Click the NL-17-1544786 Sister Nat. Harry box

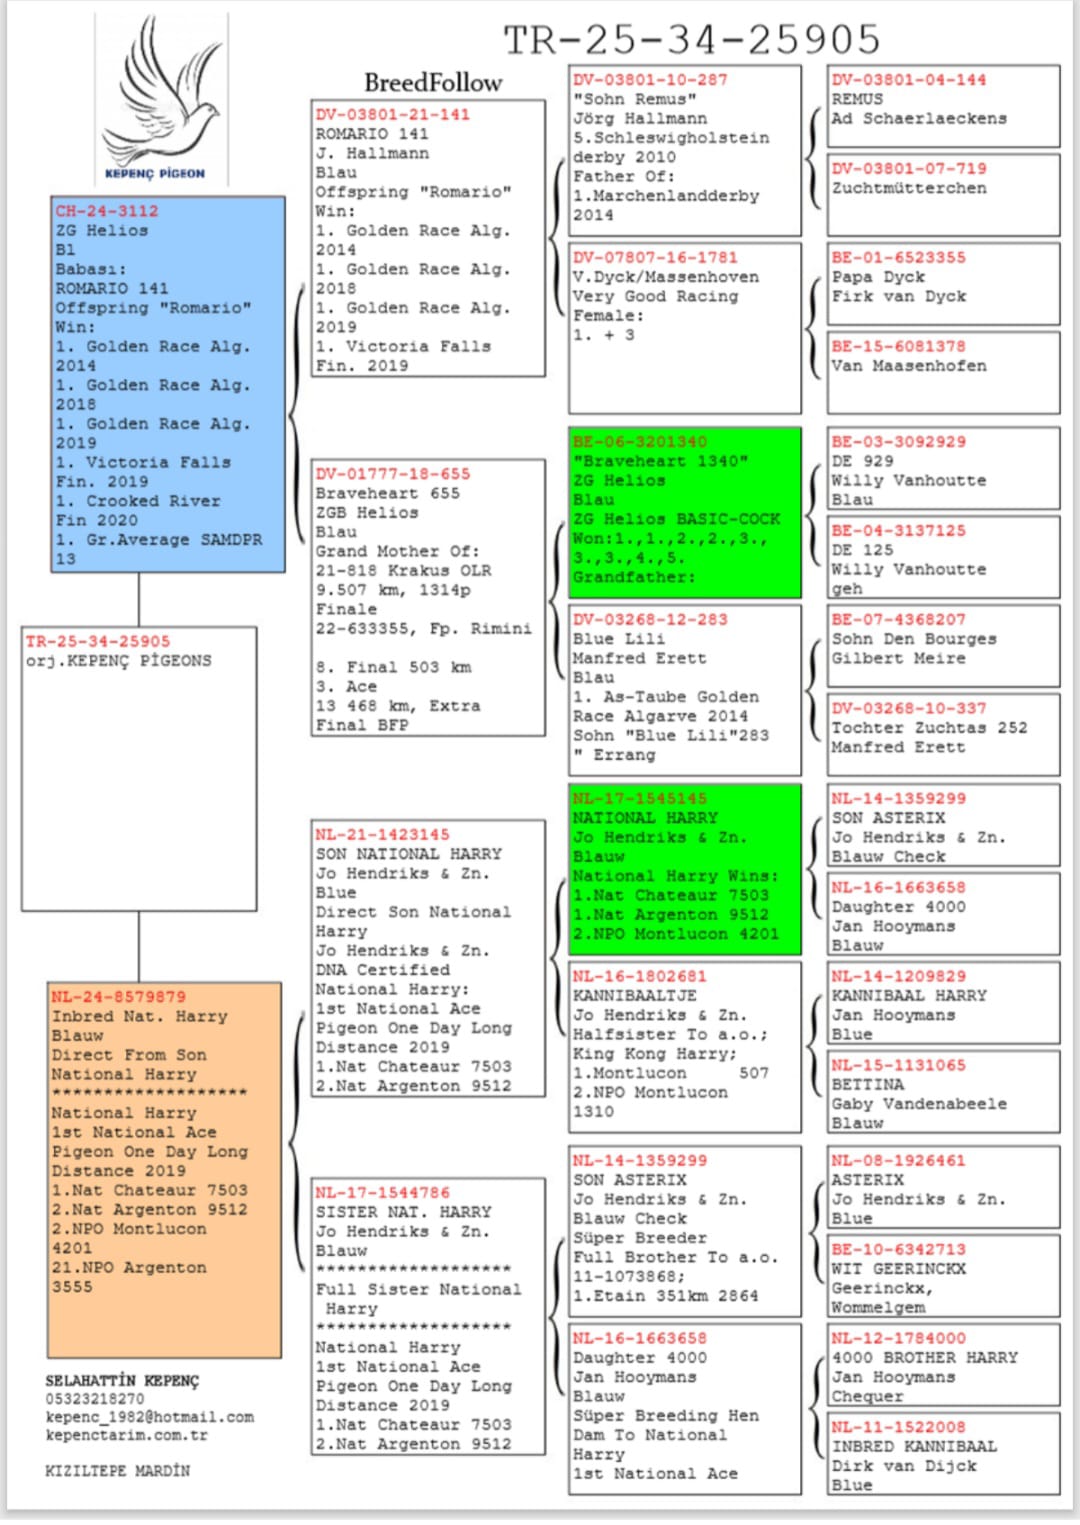point(428,1317)
